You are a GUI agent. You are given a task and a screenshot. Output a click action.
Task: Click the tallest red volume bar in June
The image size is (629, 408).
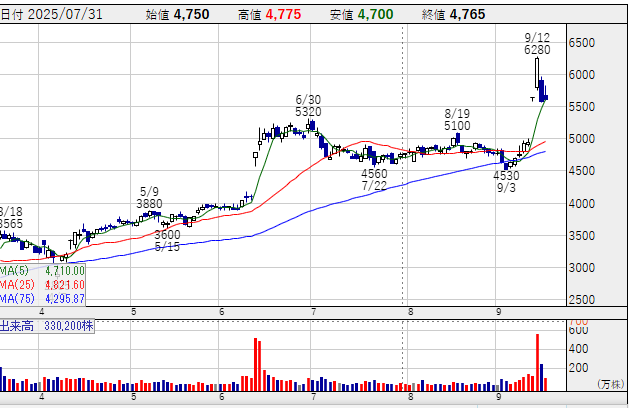click(256, 365)
